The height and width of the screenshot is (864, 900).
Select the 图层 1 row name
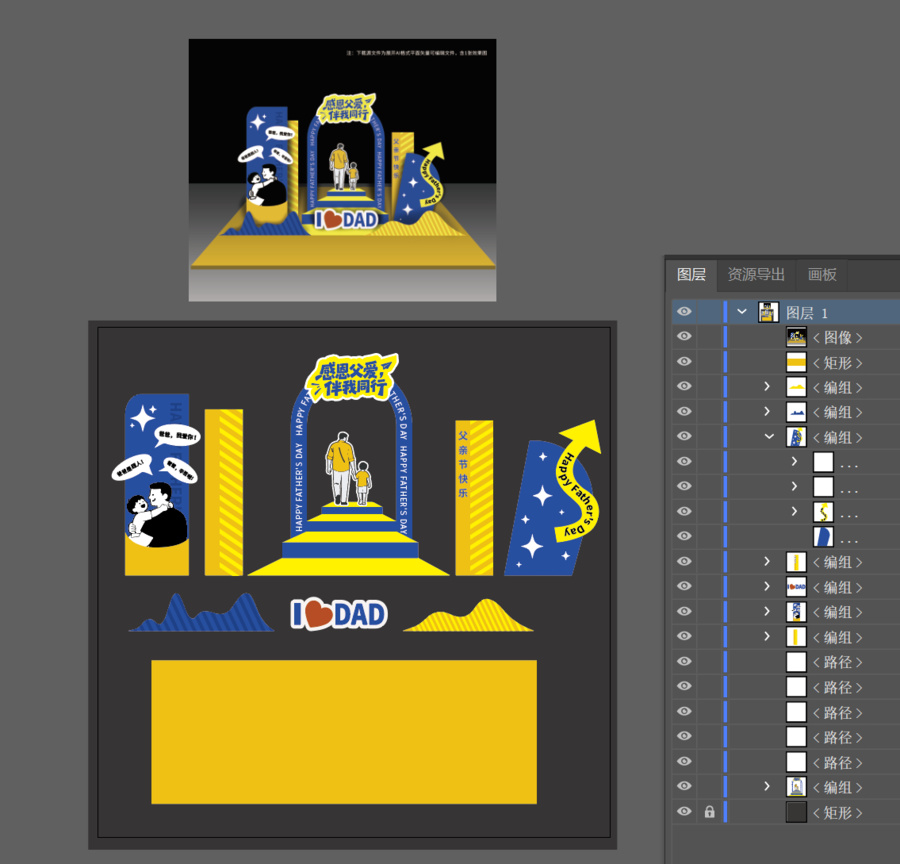point(806,313)
